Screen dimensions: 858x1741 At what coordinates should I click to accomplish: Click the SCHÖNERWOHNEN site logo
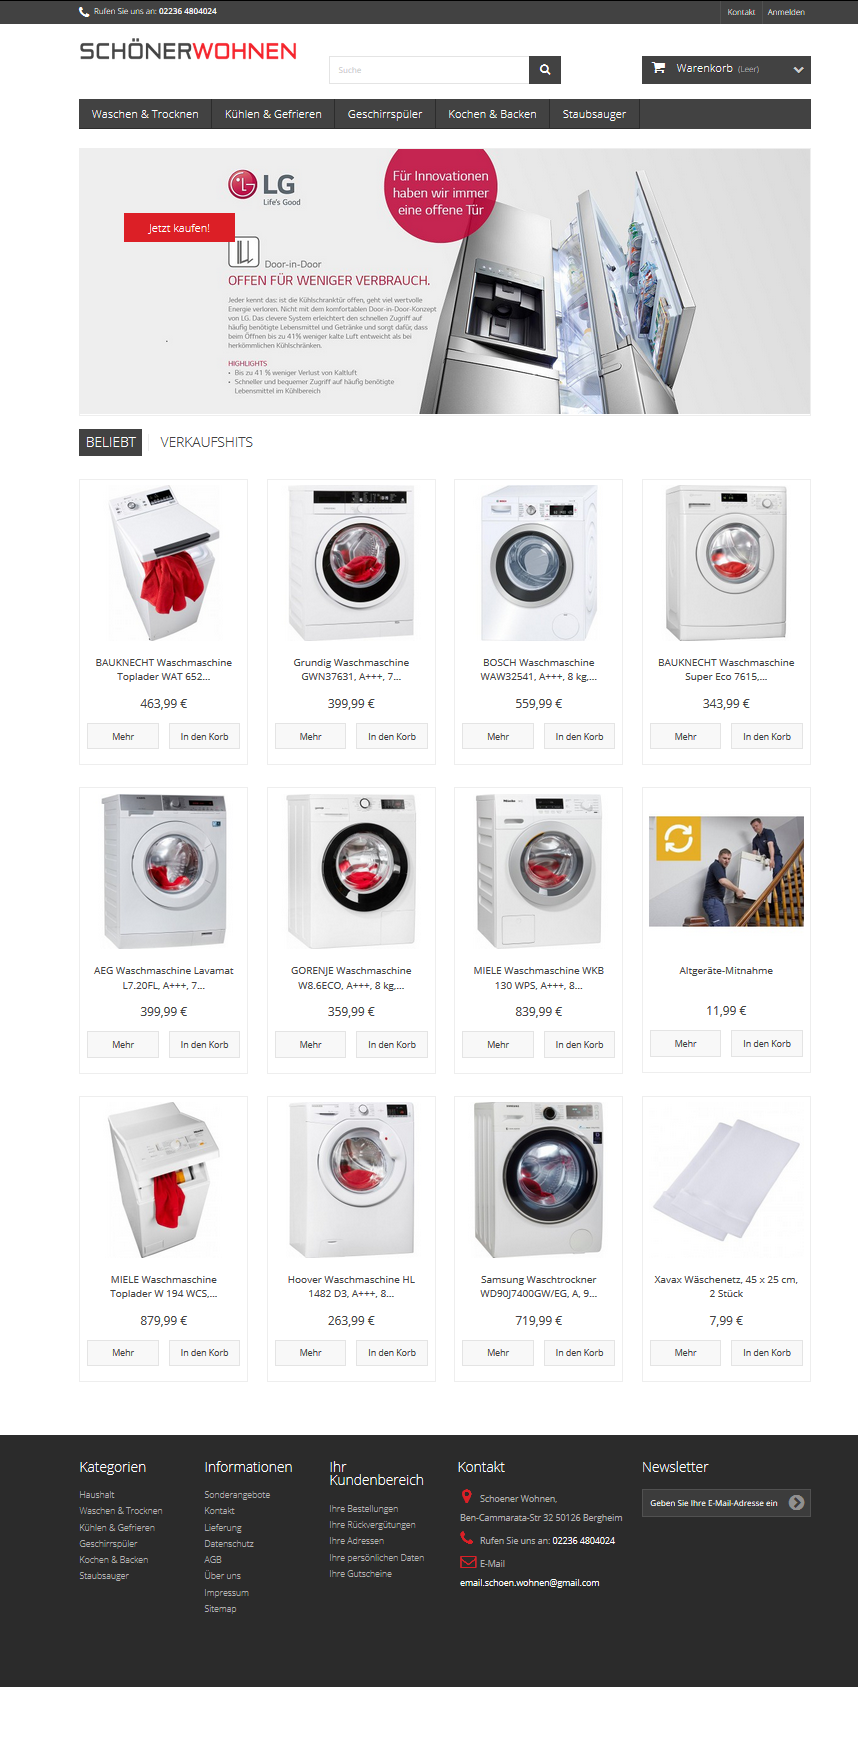pos(188,51)
